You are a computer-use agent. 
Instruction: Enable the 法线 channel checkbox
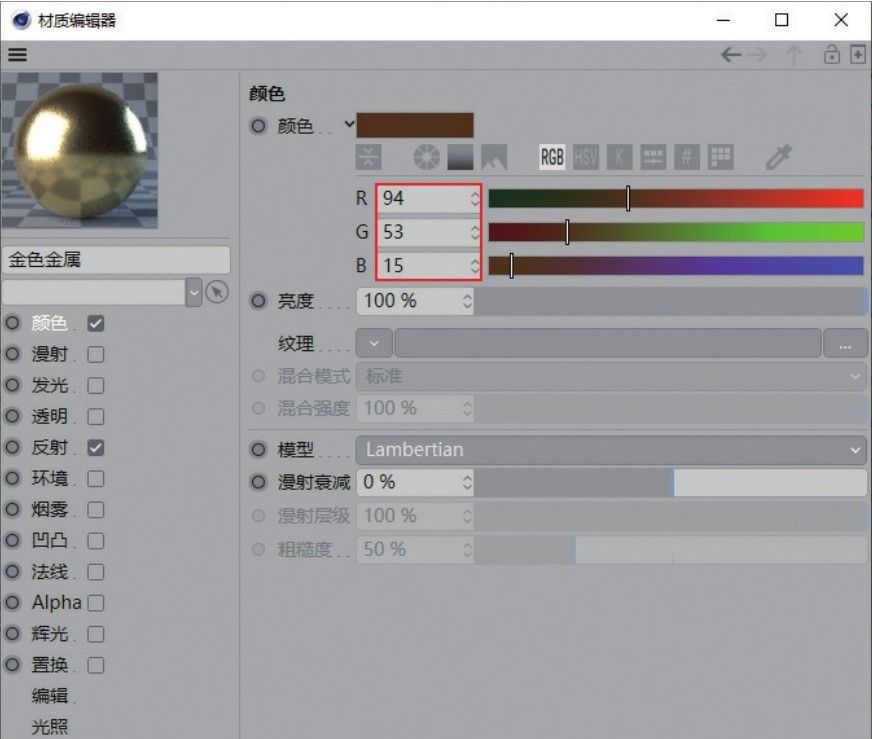(x=96, y=572)
